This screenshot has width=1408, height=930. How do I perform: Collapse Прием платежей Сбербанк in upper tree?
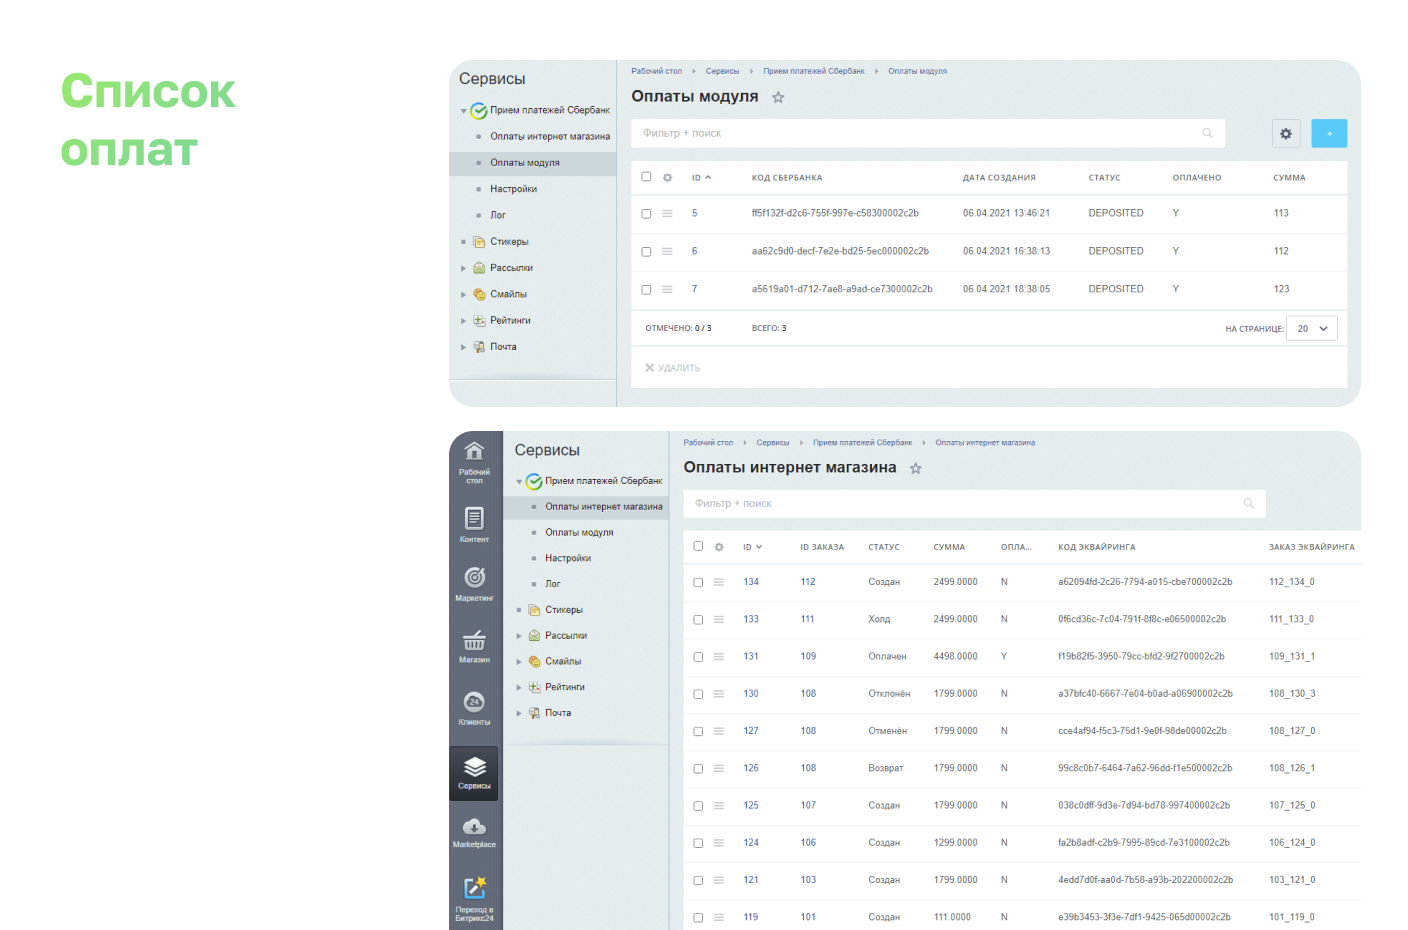[463, 111]
